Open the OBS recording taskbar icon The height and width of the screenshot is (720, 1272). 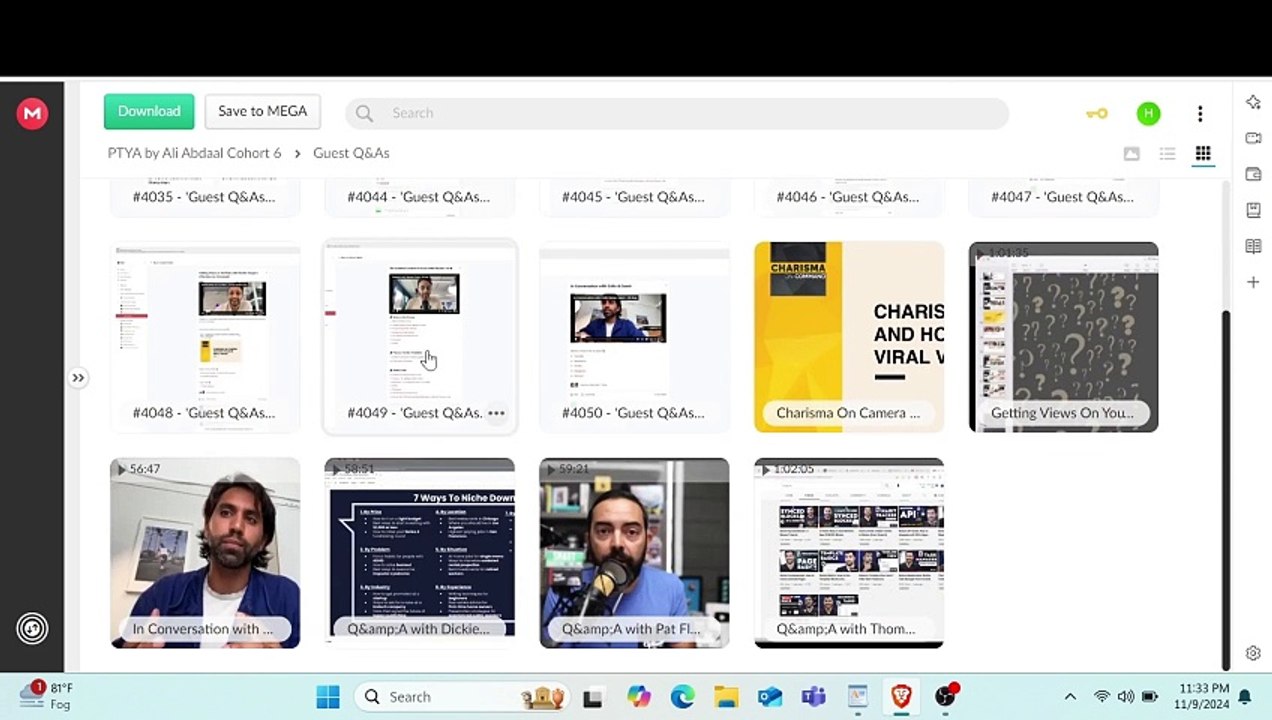click(x=946, y=696)
